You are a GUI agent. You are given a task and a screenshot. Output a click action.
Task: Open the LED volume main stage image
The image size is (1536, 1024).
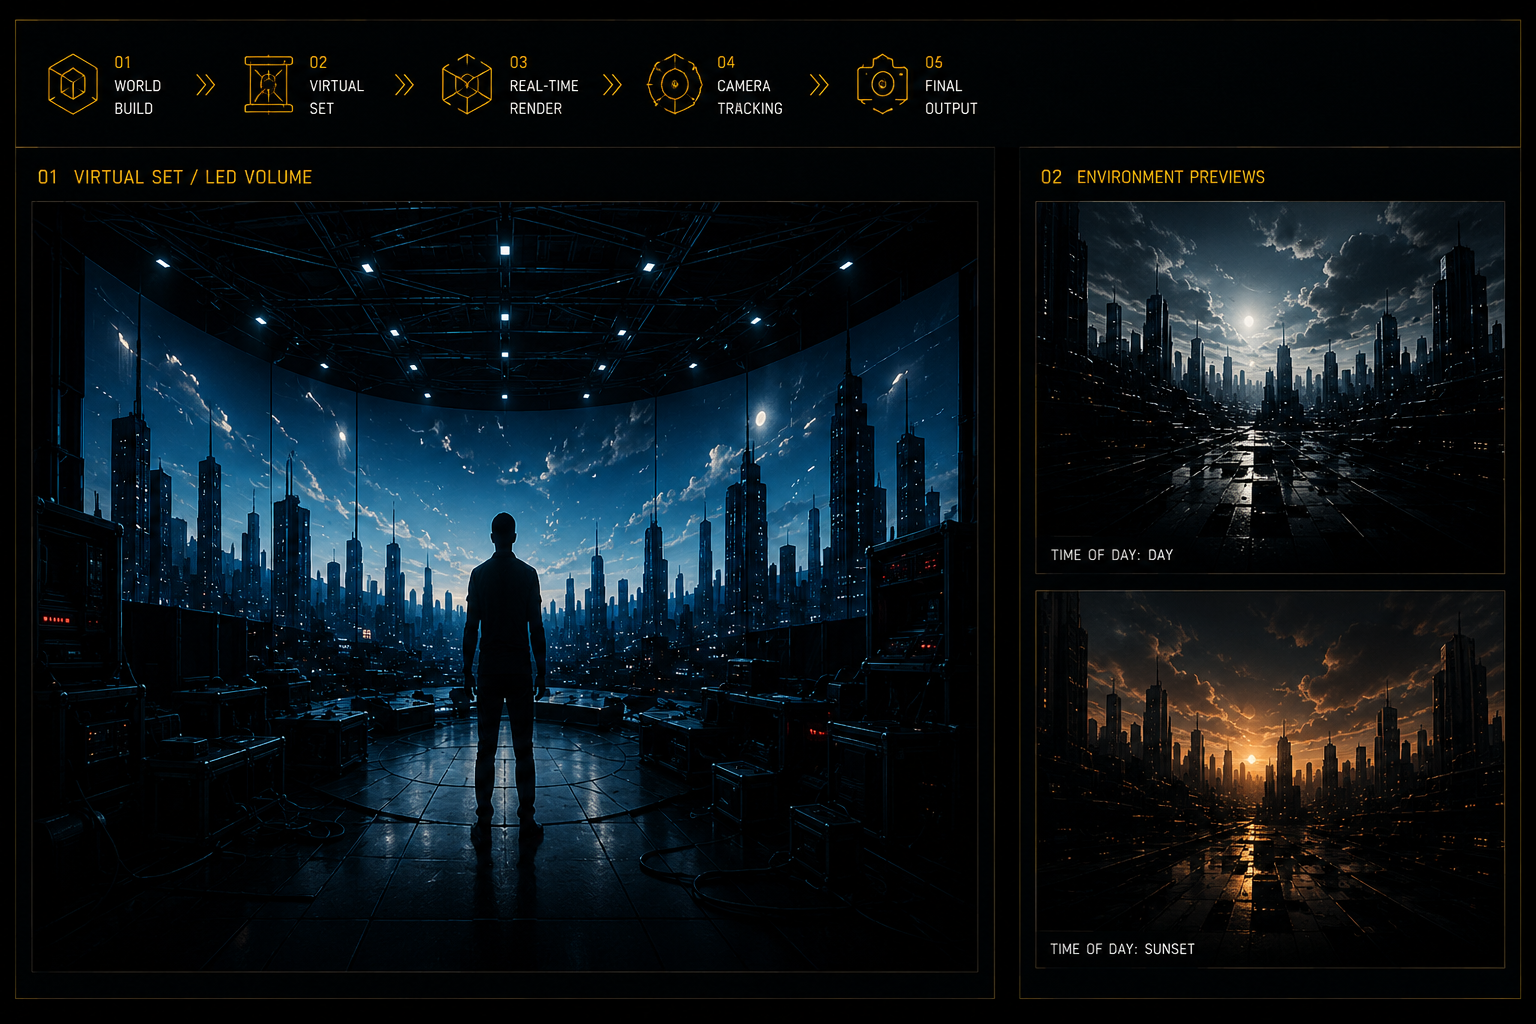point(505,586)
